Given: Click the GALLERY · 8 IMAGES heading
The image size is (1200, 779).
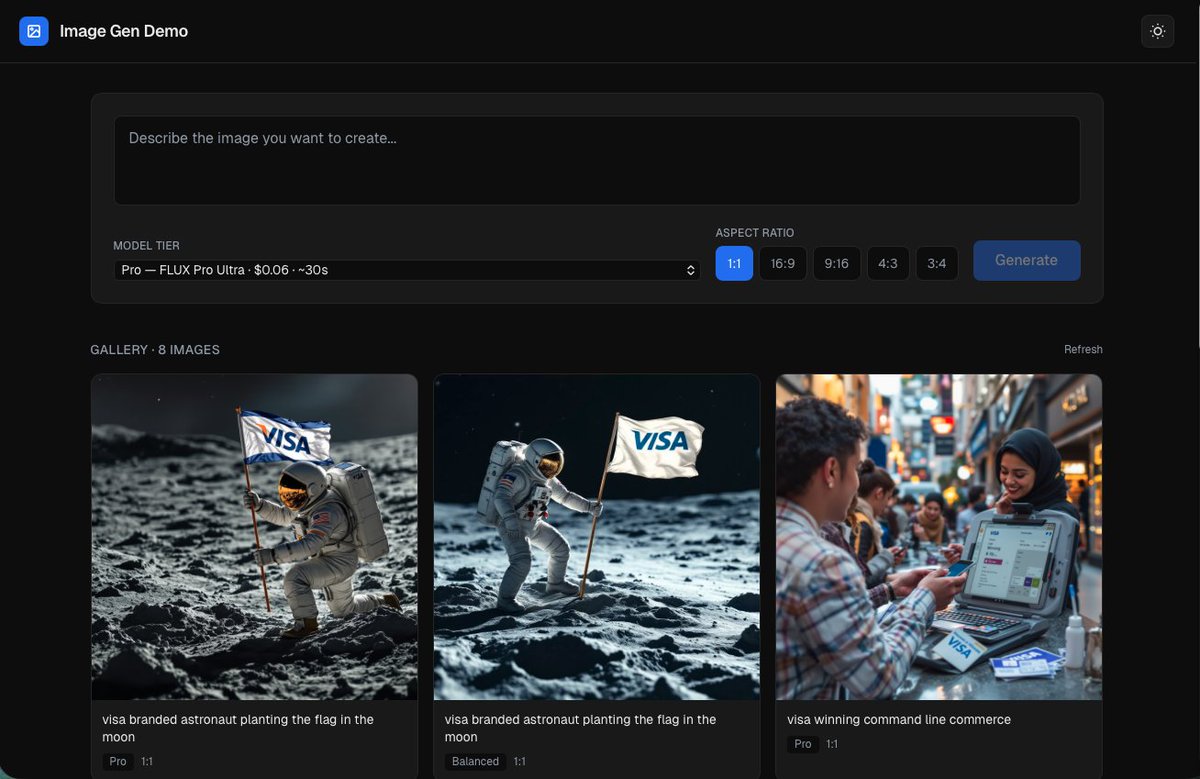Looking at the screenshot, I should (155, 349).
